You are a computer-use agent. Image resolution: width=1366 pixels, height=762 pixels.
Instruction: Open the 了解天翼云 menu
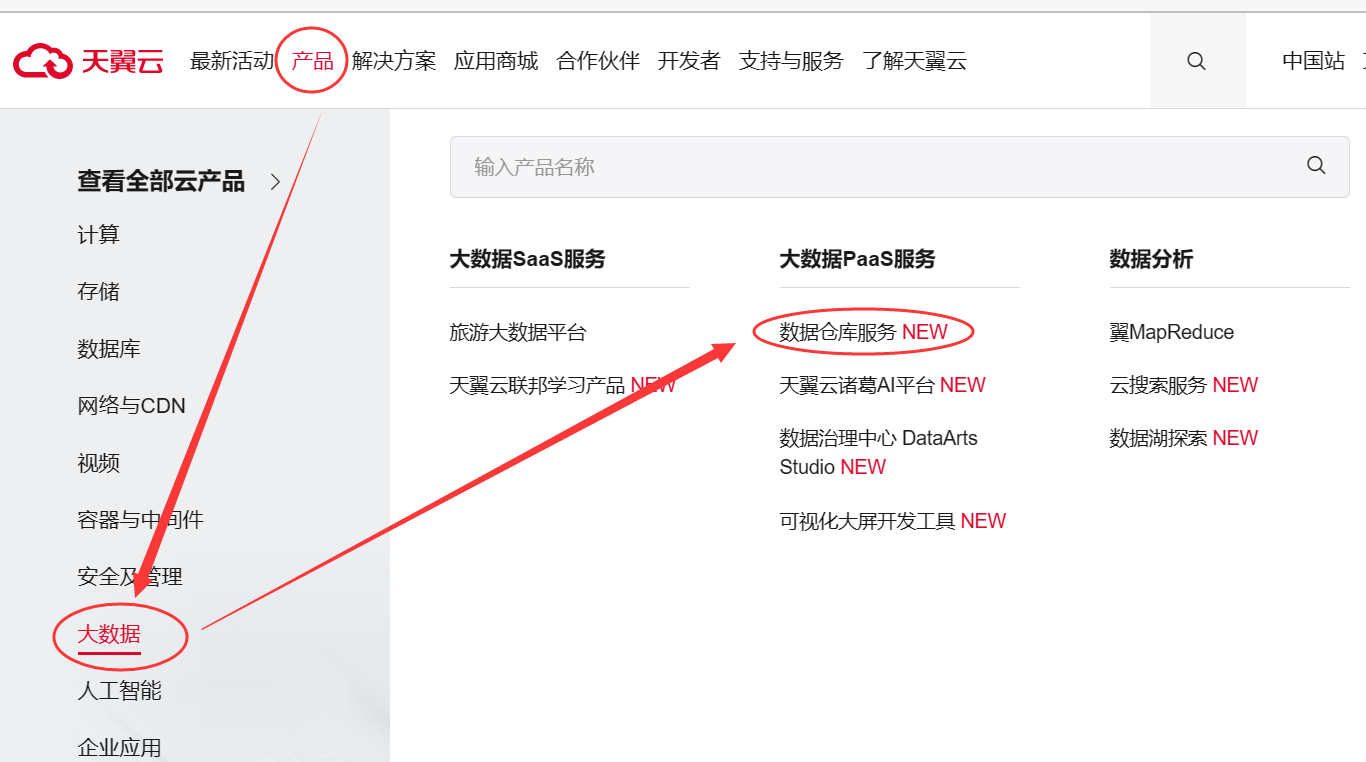[915, 61]
